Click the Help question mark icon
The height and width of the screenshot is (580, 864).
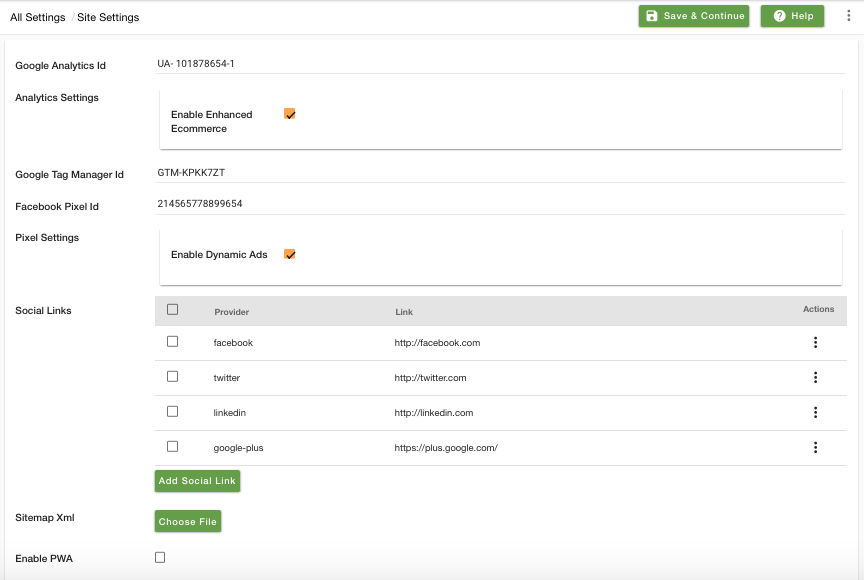click(x=779, y=16)
